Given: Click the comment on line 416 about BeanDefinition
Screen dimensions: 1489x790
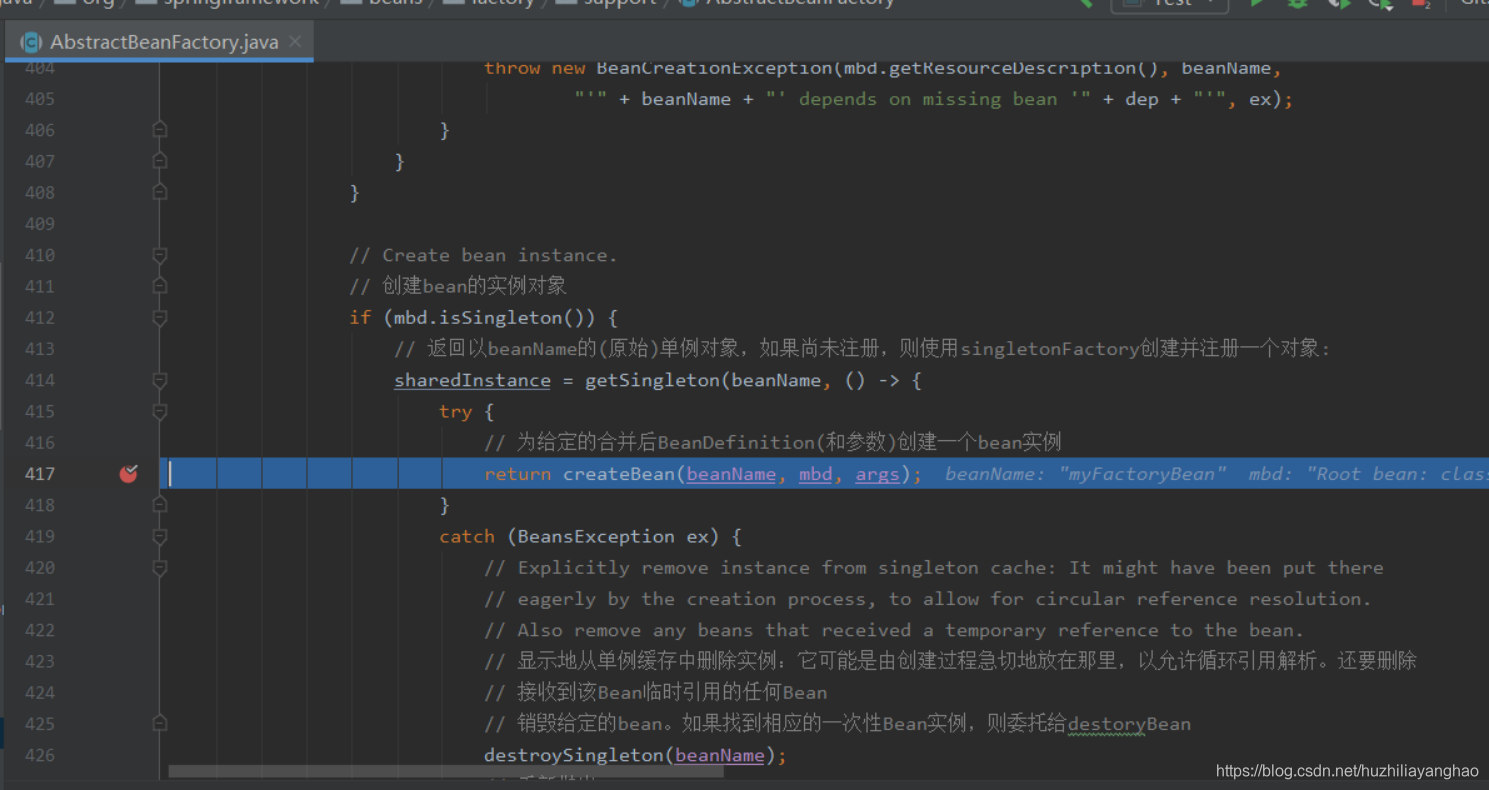Looking at the screenshot, I should [772, 442].
